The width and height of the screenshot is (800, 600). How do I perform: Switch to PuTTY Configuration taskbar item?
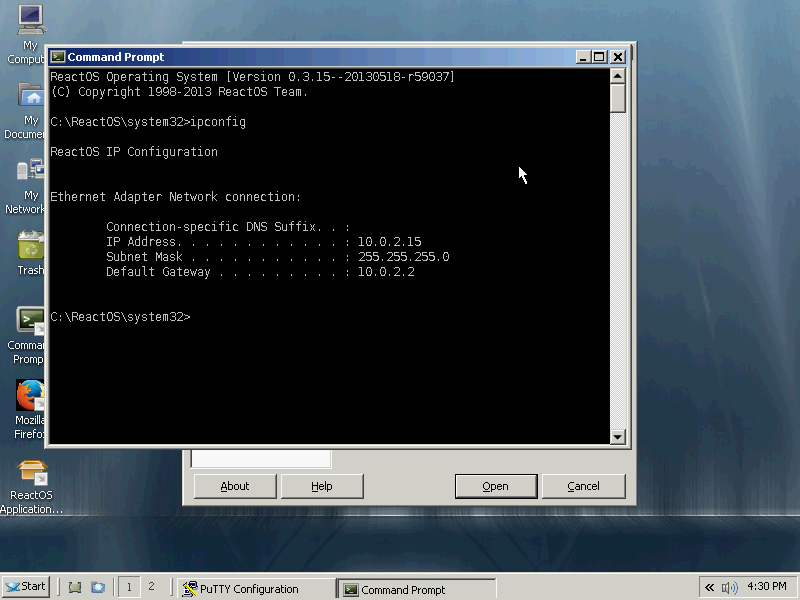coord(256,589)
